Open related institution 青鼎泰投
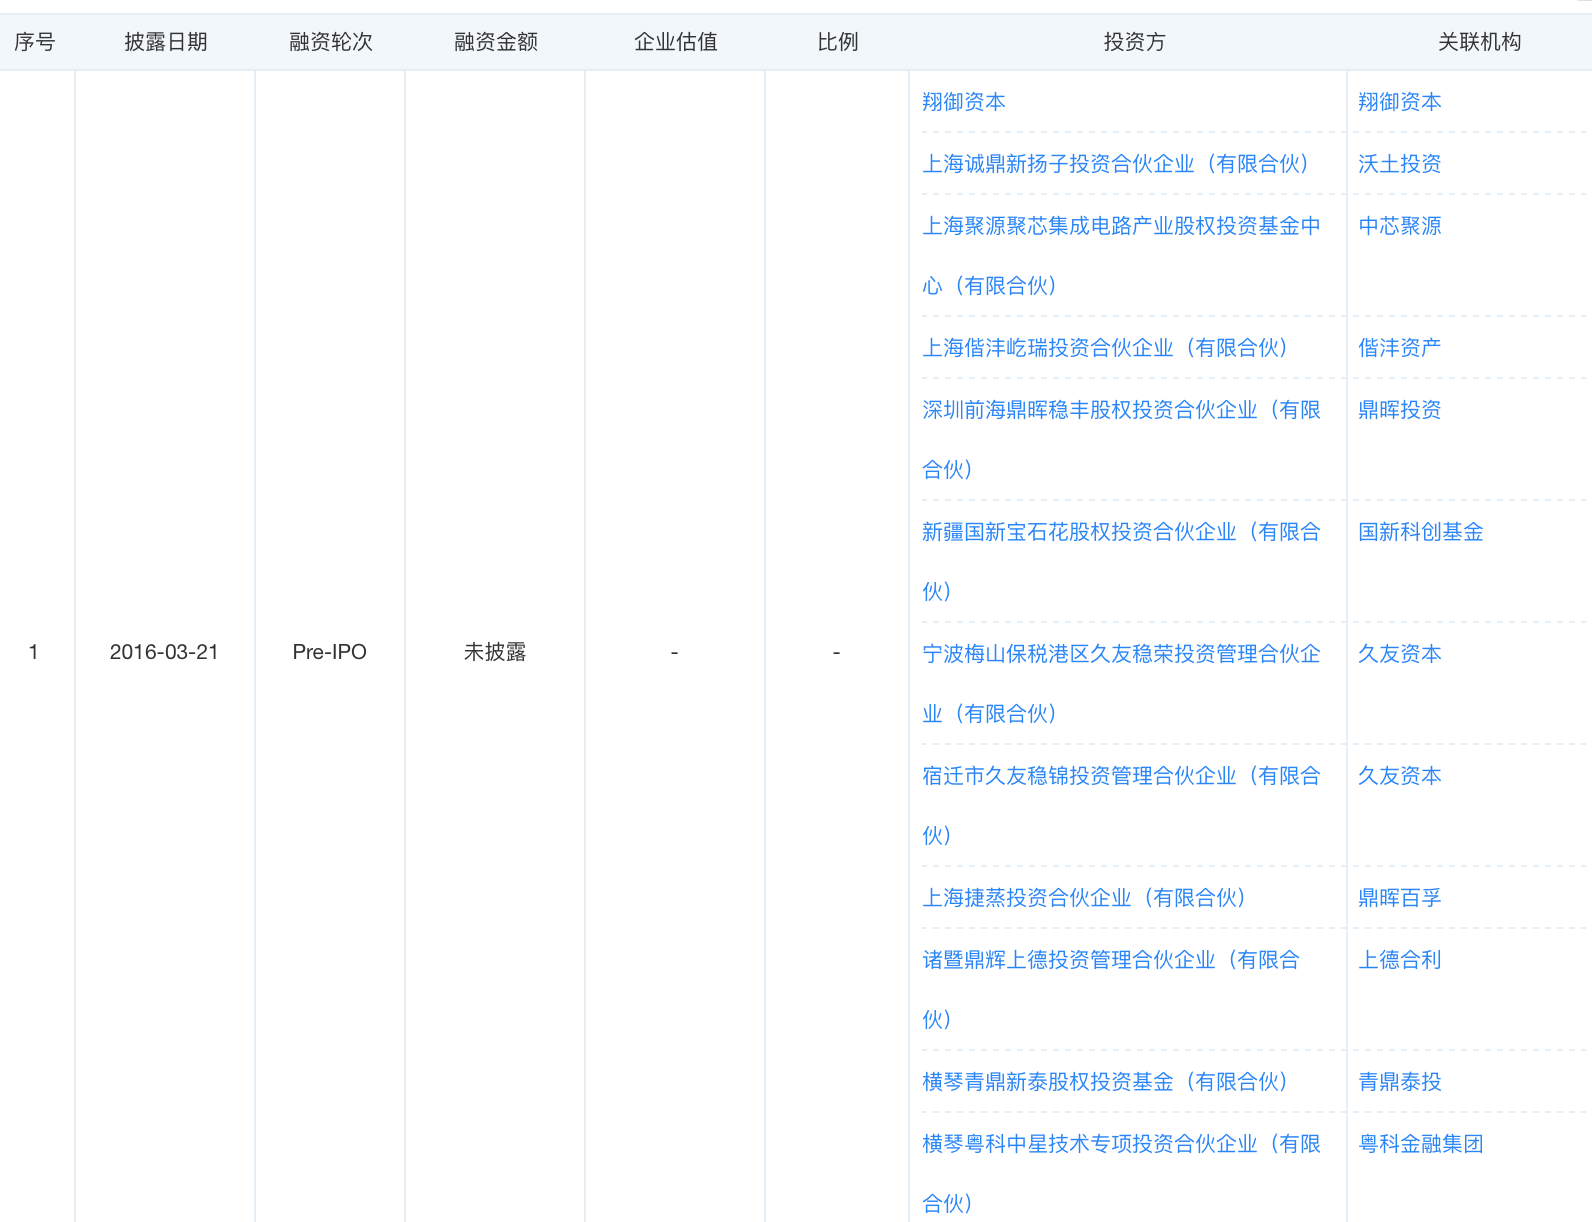This screenshot has height=1222, width=1592. coord(1399,1082)
